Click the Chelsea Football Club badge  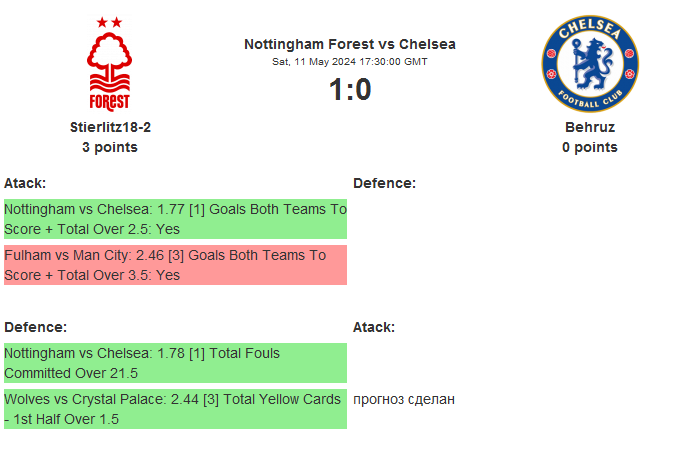pos(590,64)
